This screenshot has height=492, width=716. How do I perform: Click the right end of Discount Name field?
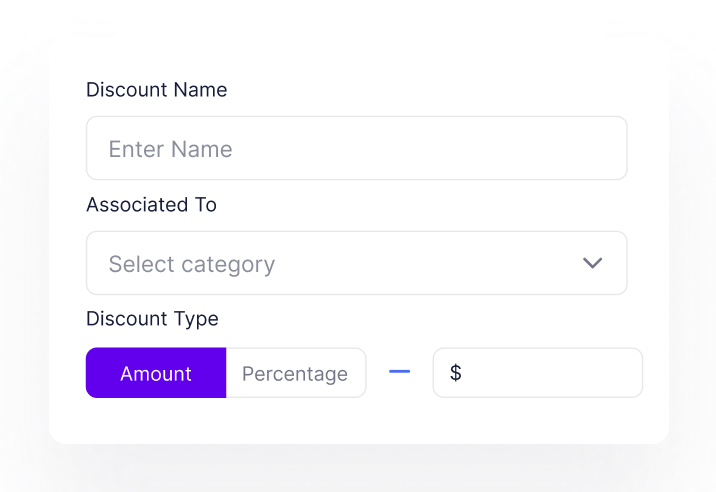click(600, 149)
